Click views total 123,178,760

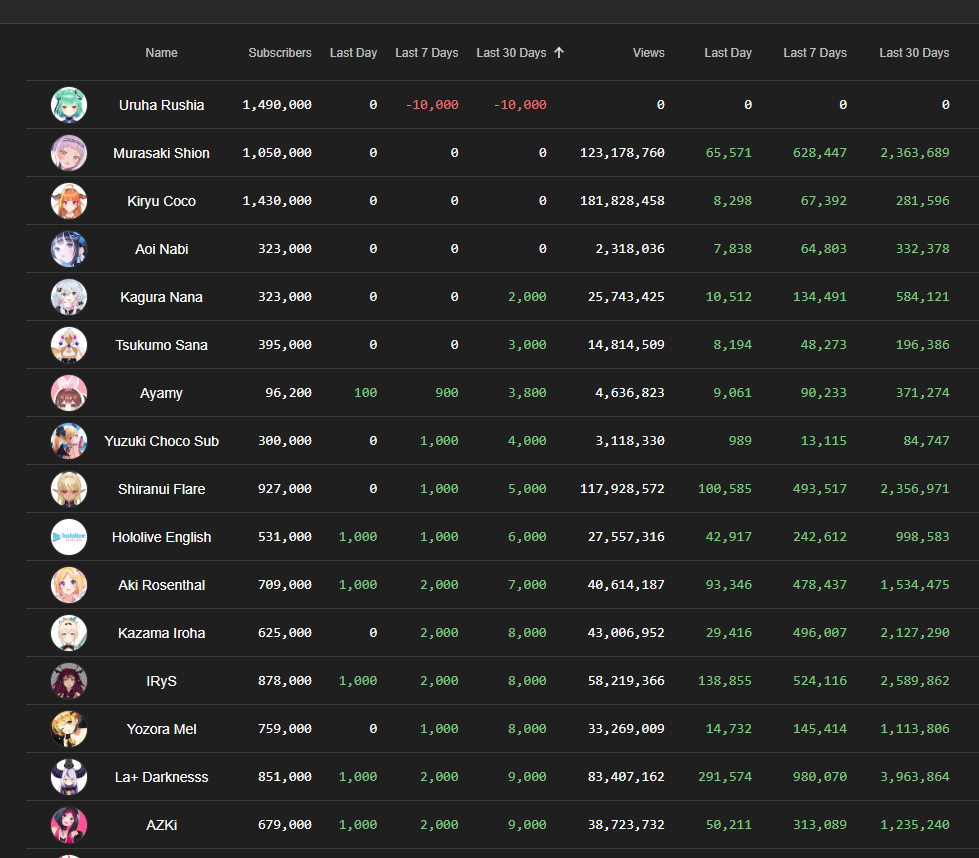click(x=622, y=153)
